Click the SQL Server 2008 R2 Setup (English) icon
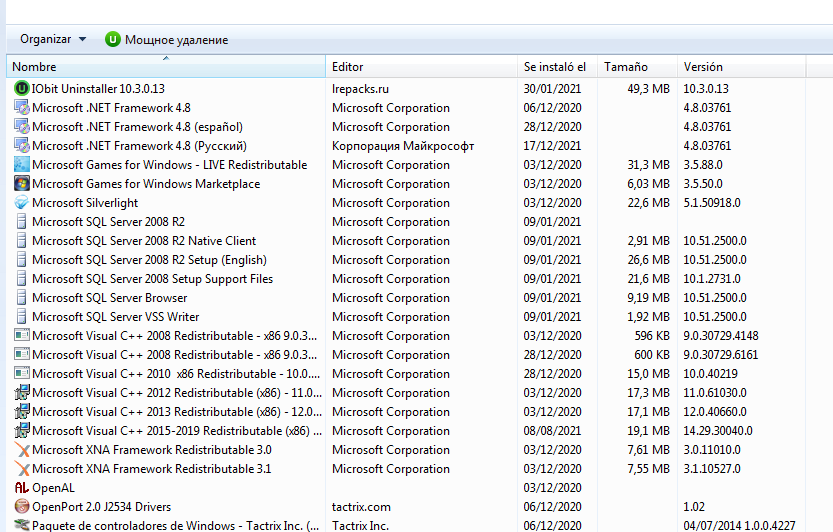The width and height of the screenshot is (833, 532). click(22, 260)
